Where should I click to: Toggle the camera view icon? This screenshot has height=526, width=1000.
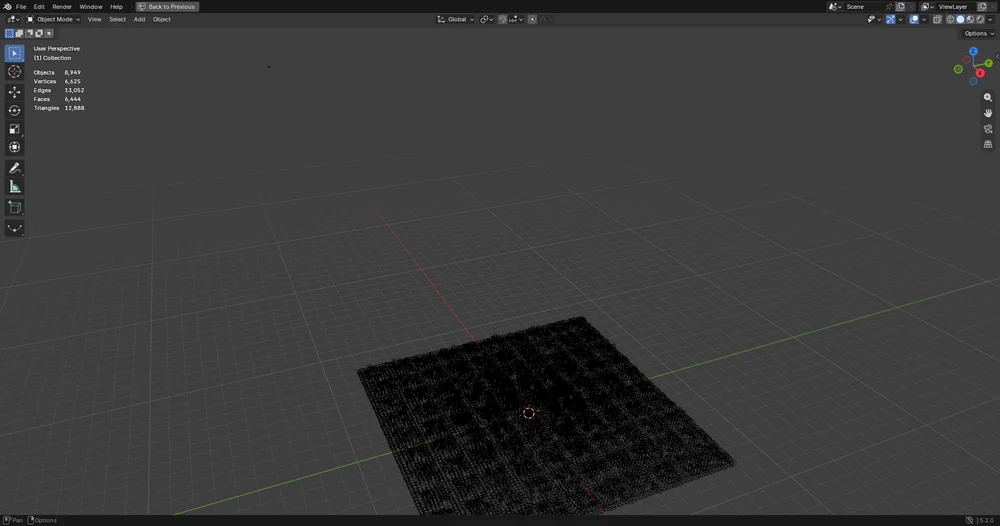(988, 129)
